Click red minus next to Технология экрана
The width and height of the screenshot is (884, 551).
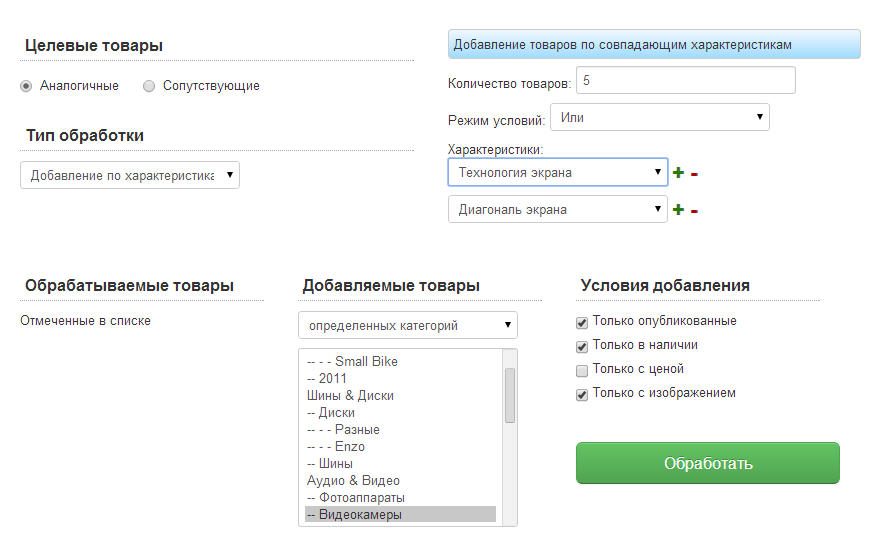694,174
